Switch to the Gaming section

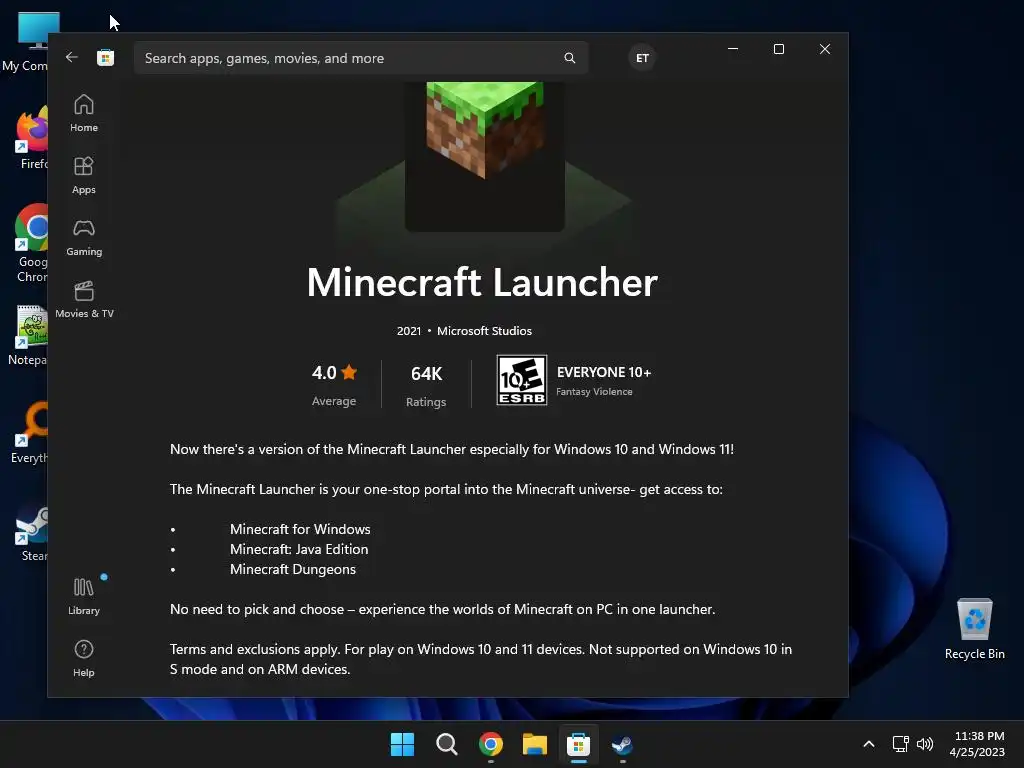[84, 237]
